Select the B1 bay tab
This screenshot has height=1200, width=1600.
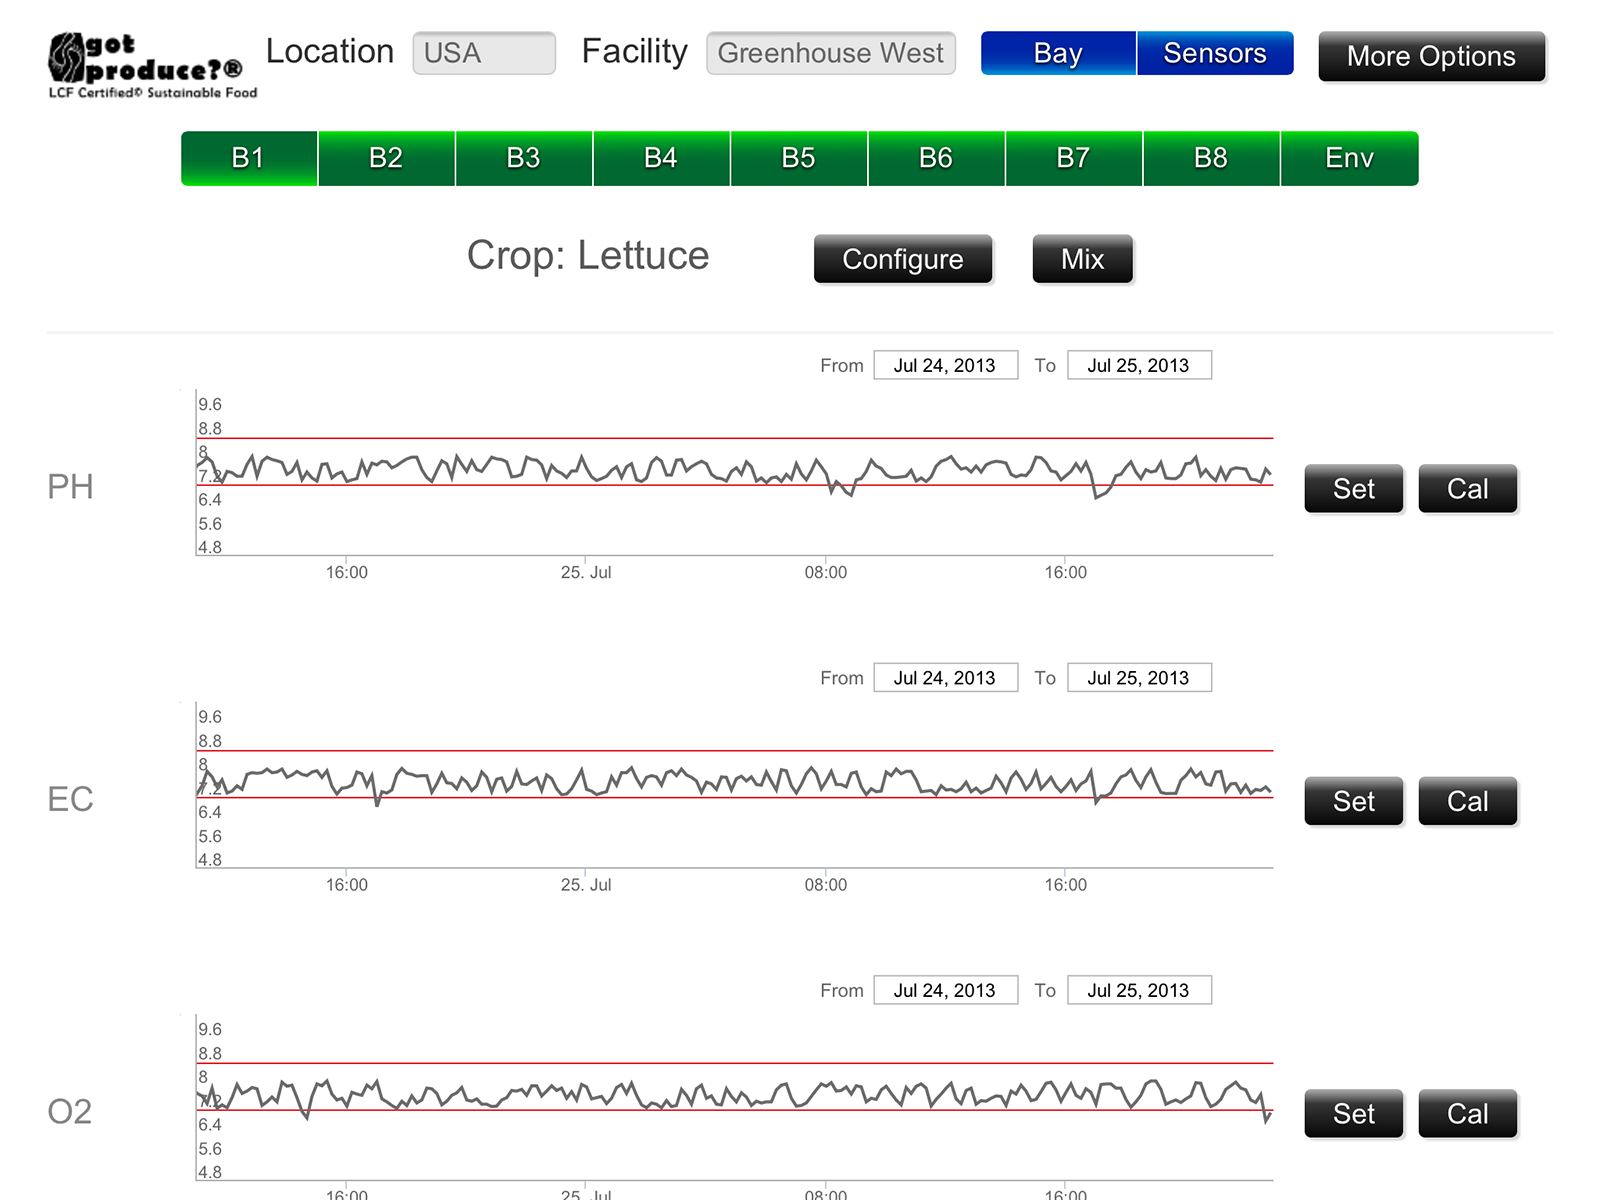249,158
